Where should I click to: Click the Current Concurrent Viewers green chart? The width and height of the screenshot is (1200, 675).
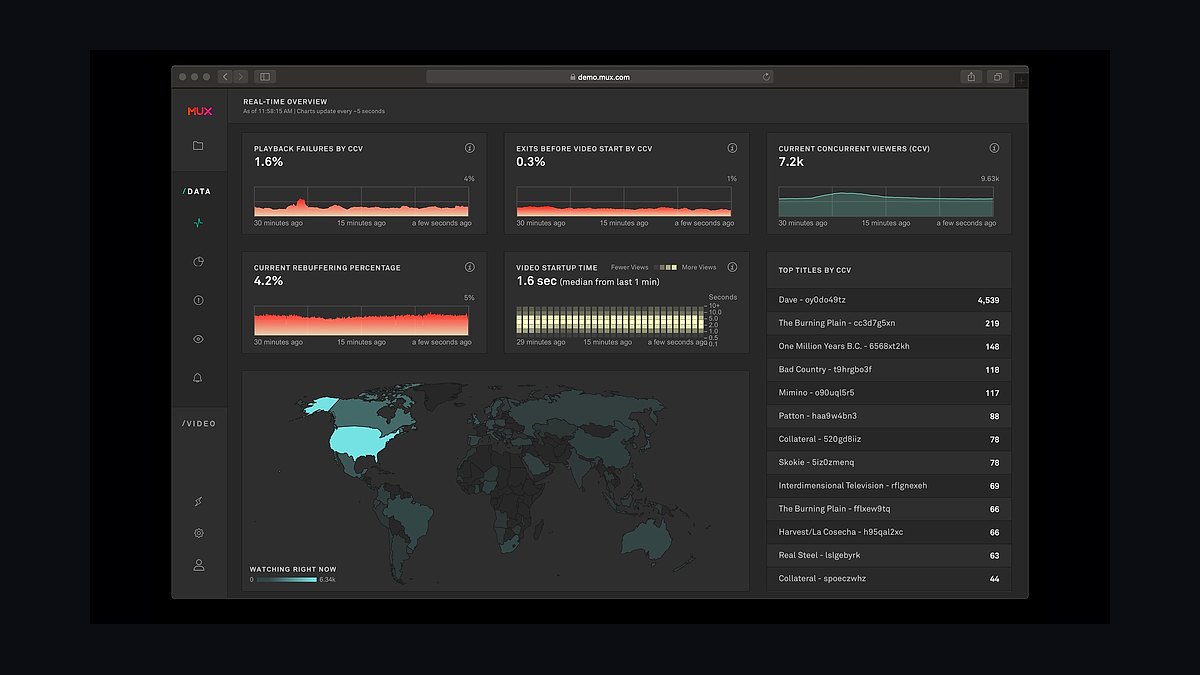(x=887, y=201)
